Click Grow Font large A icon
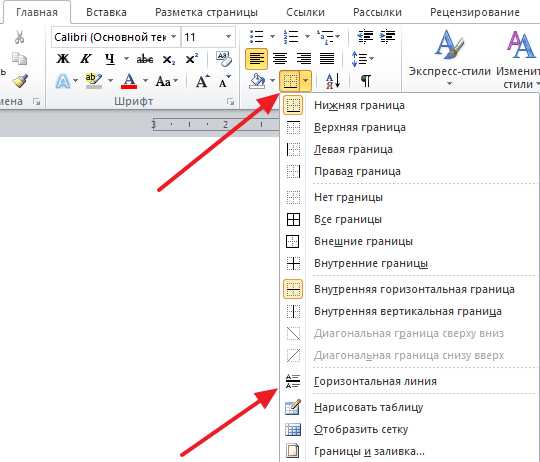The image size is (540, 462). click(202, 81)
